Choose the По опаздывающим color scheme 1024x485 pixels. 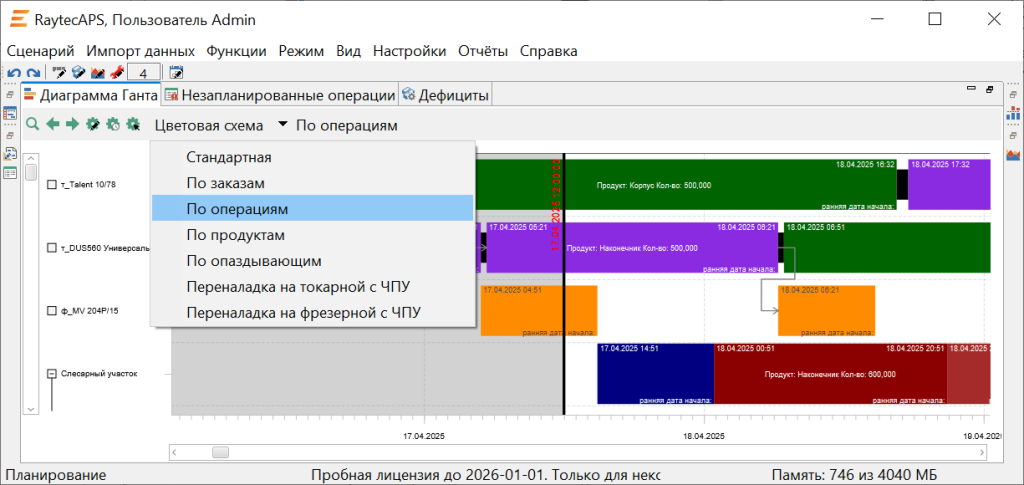coord(312,261)
